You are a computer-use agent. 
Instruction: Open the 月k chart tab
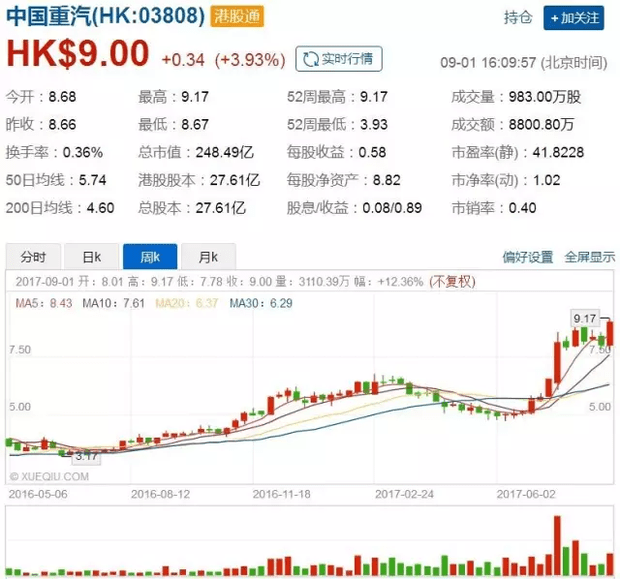point(209,257)
